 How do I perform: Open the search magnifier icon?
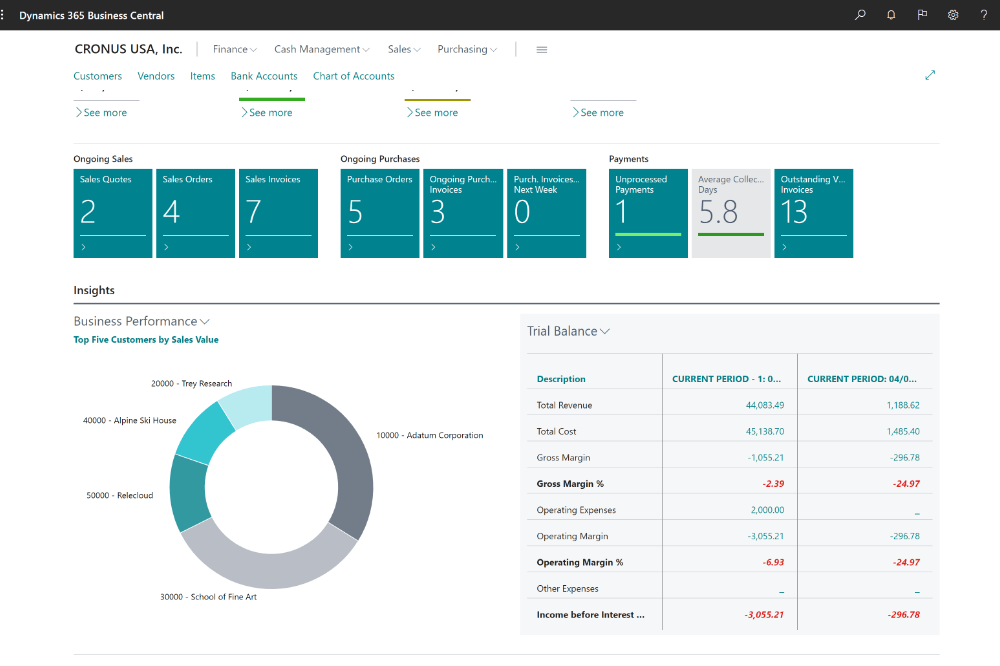(x=860, y=15)
